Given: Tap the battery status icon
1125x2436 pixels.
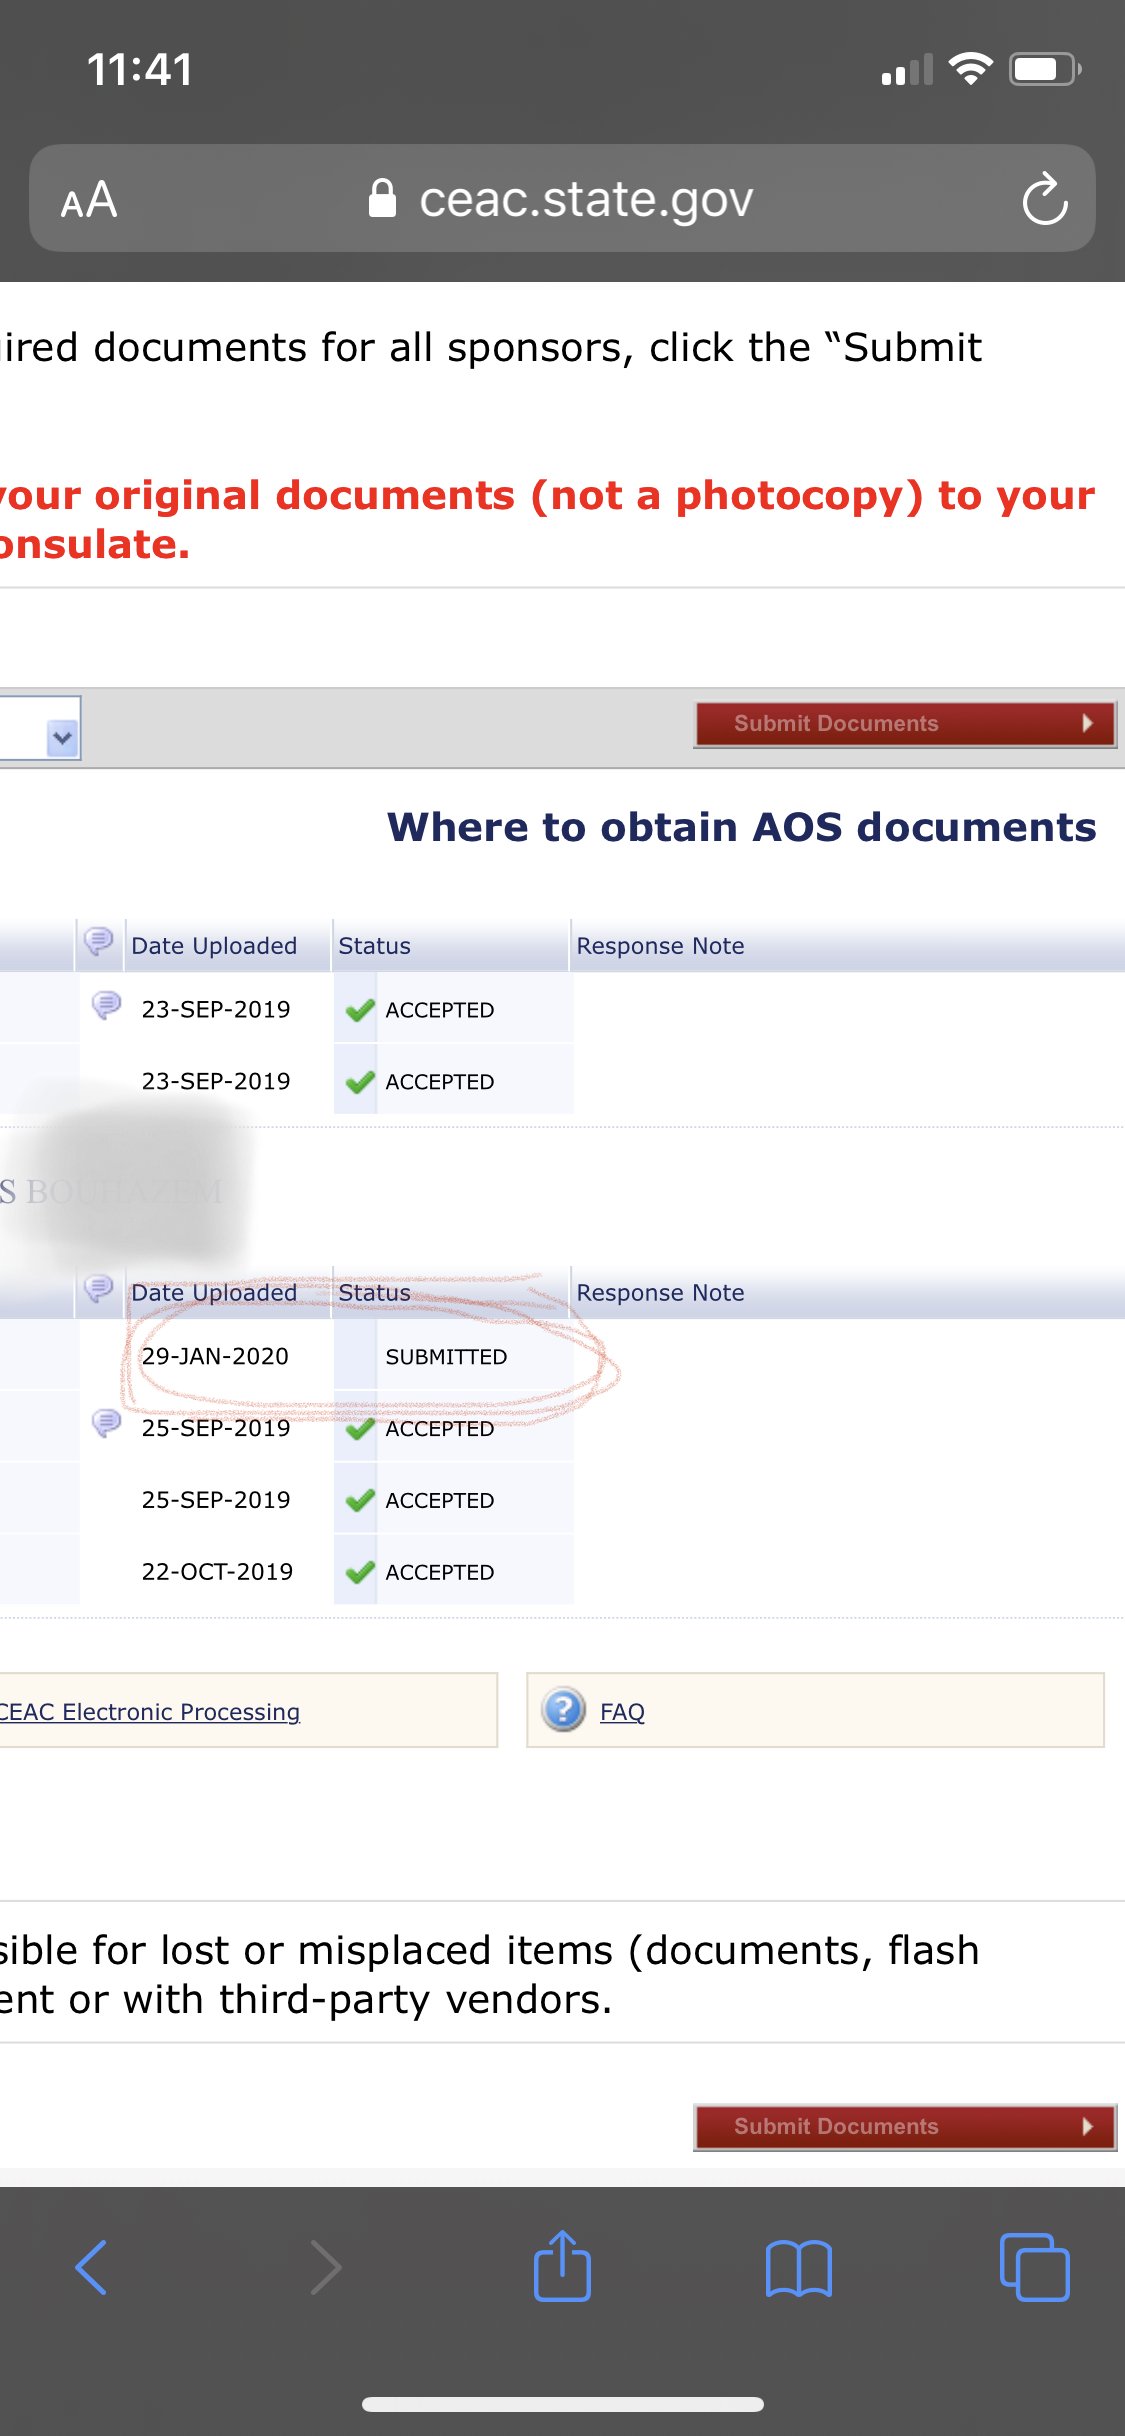Looking at the screenshot, I should click(x=1045, y=69).
